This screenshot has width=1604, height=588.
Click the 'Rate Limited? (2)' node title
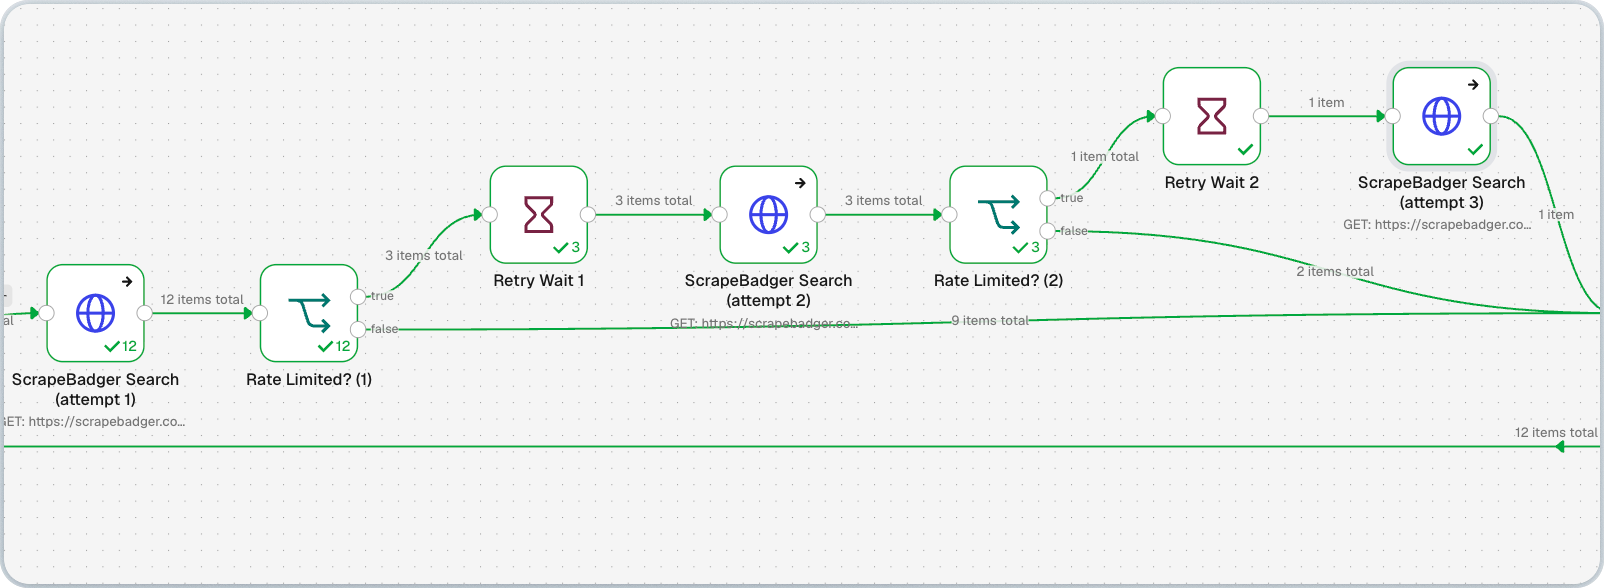[999, 280]
